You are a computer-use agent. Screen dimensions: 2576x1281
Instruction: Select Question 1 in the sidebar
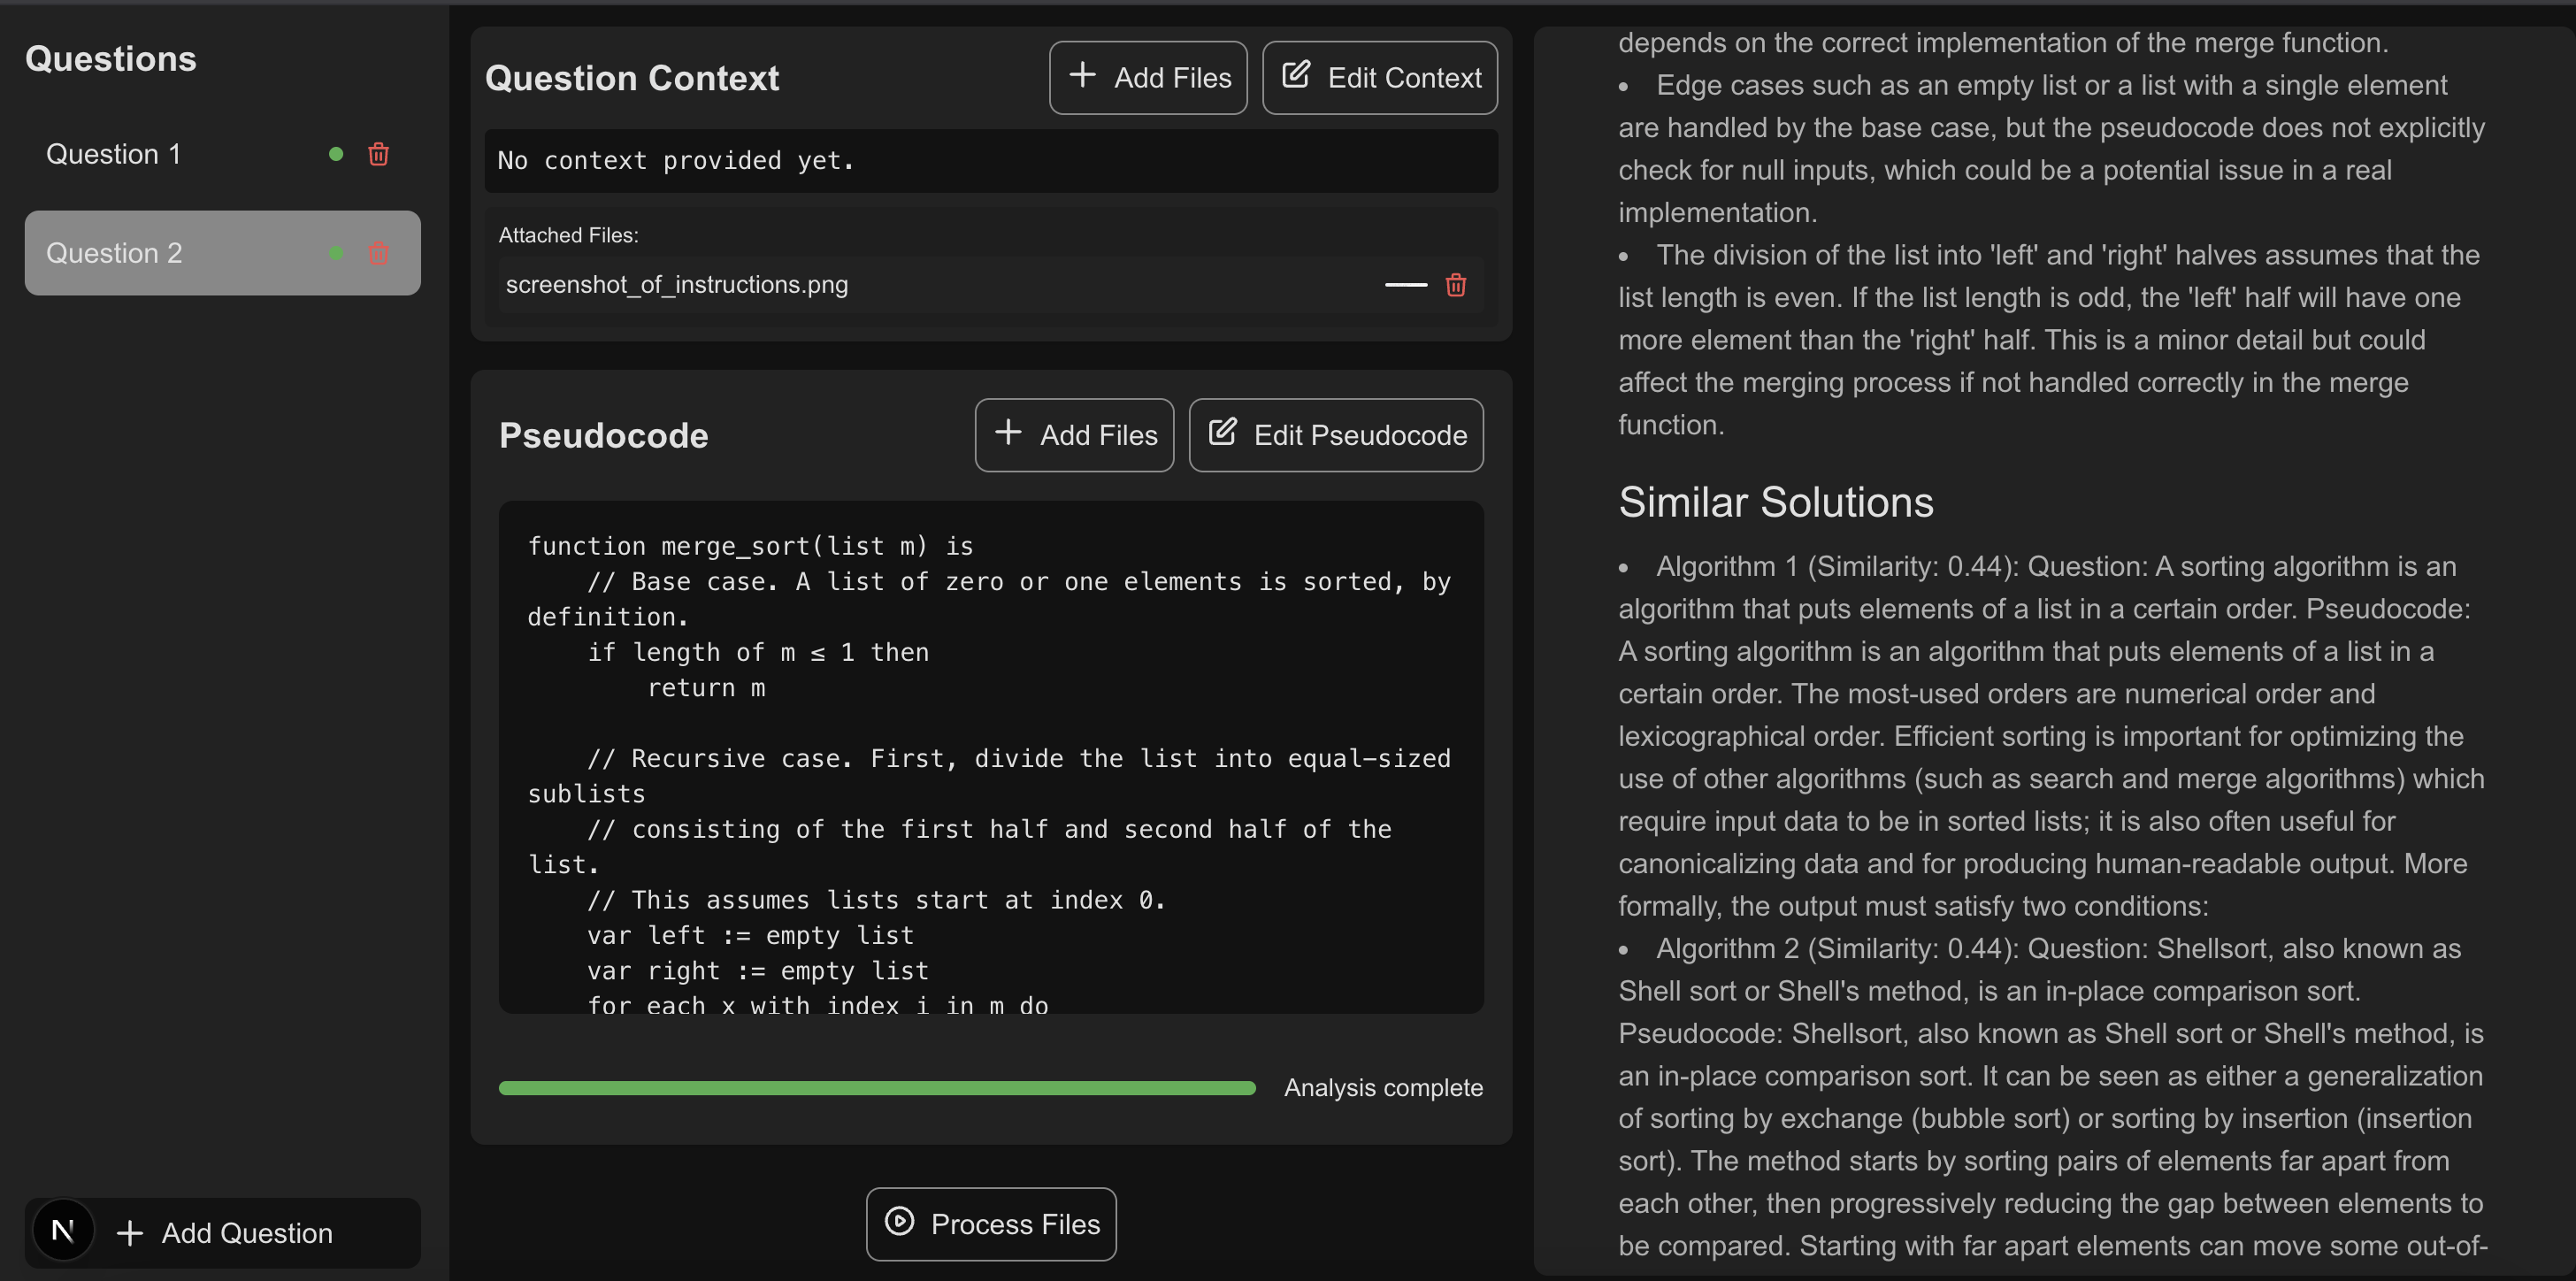[x=114, y=154]
